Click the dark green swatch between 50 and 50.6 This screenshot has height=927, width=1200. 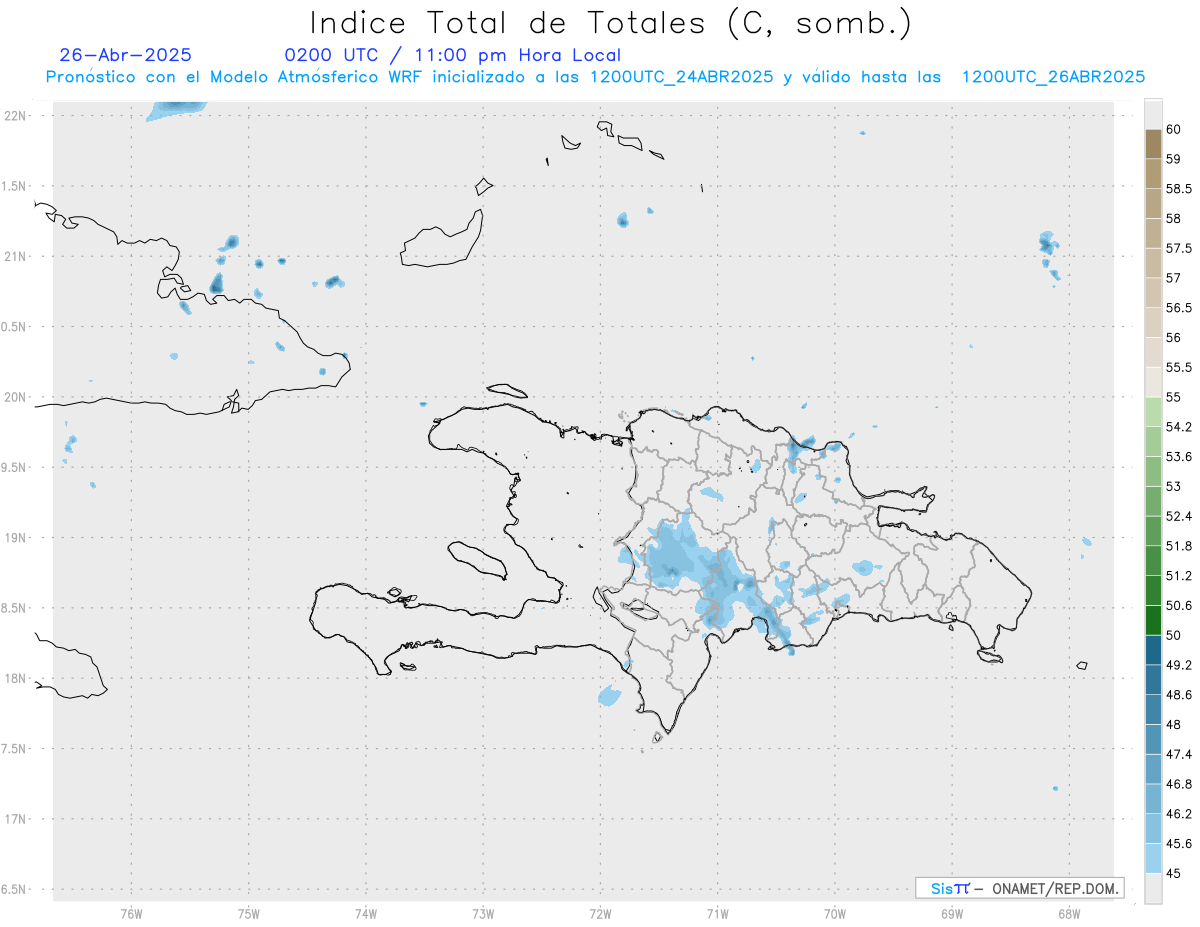click(1153, 620)
